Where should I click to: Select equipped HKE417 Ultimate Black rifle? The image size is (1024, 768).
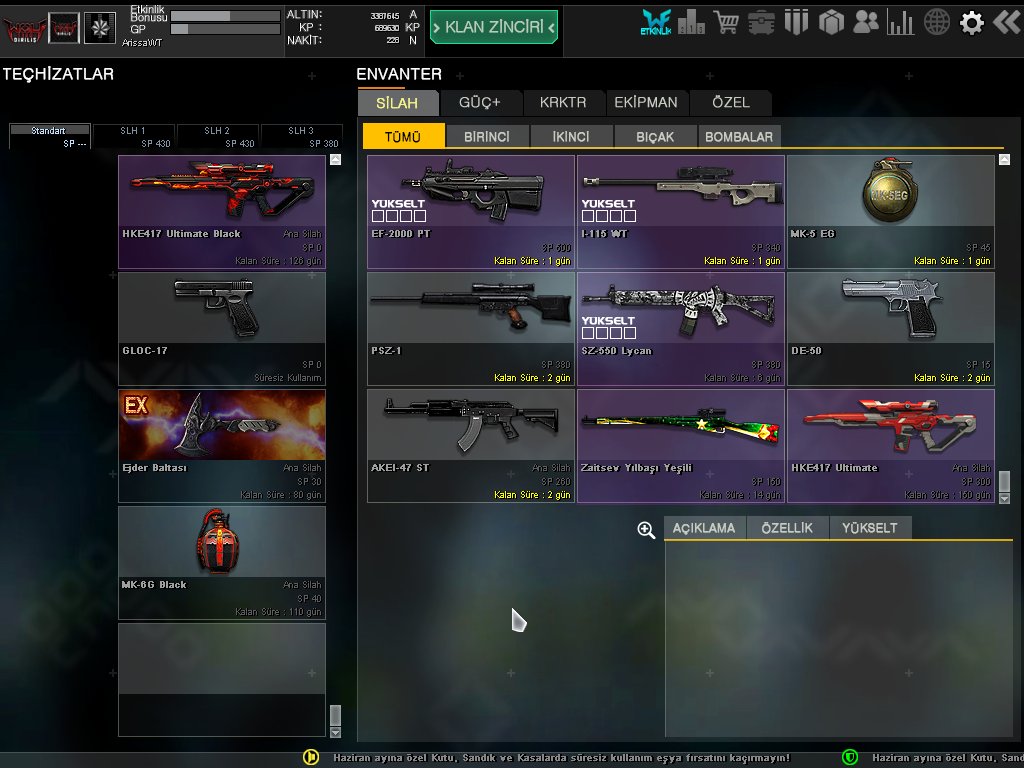[222, 212]
